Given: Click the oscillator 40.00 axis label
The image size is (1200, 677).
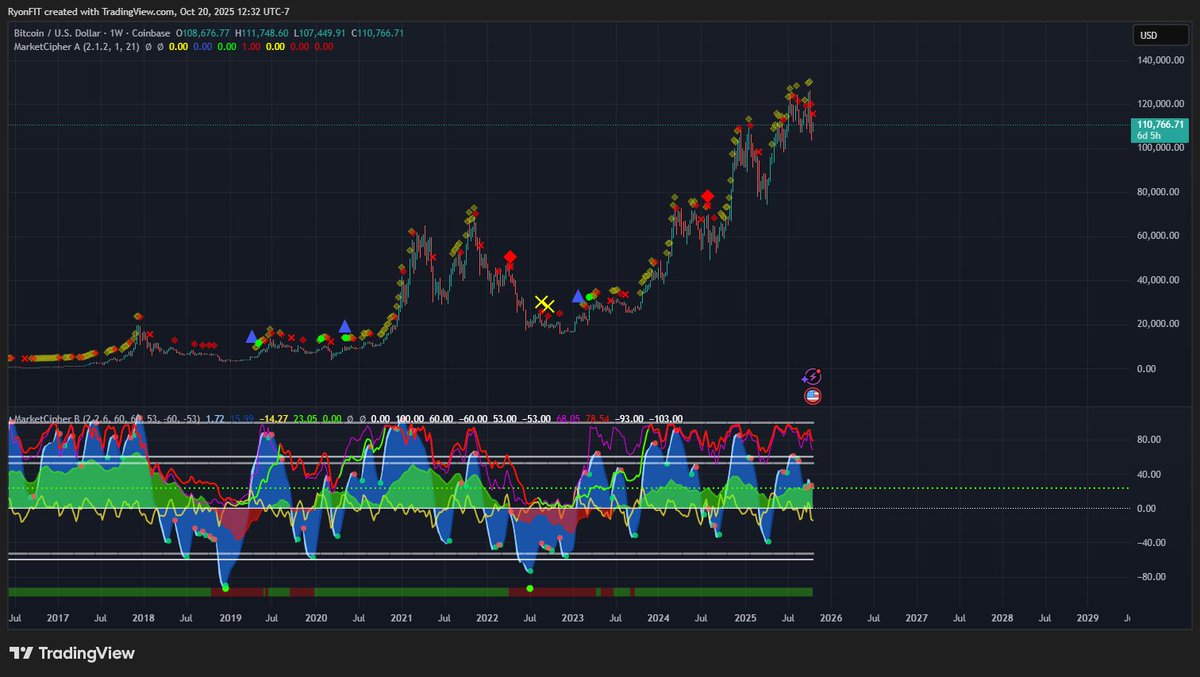Looking at the screenshot, I should click(x=1147, y=474).
